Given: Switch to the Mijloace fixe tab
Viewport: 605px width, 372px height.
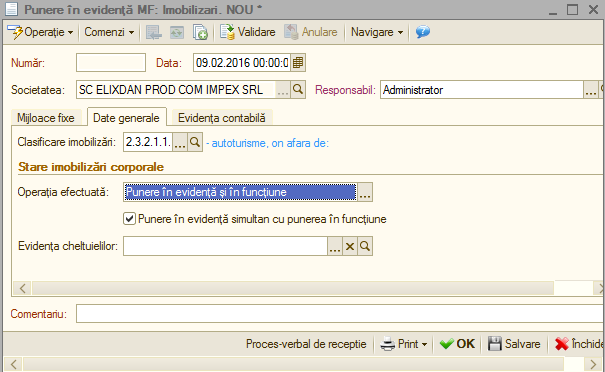Looking at the screenshot, I should point(46,118).
